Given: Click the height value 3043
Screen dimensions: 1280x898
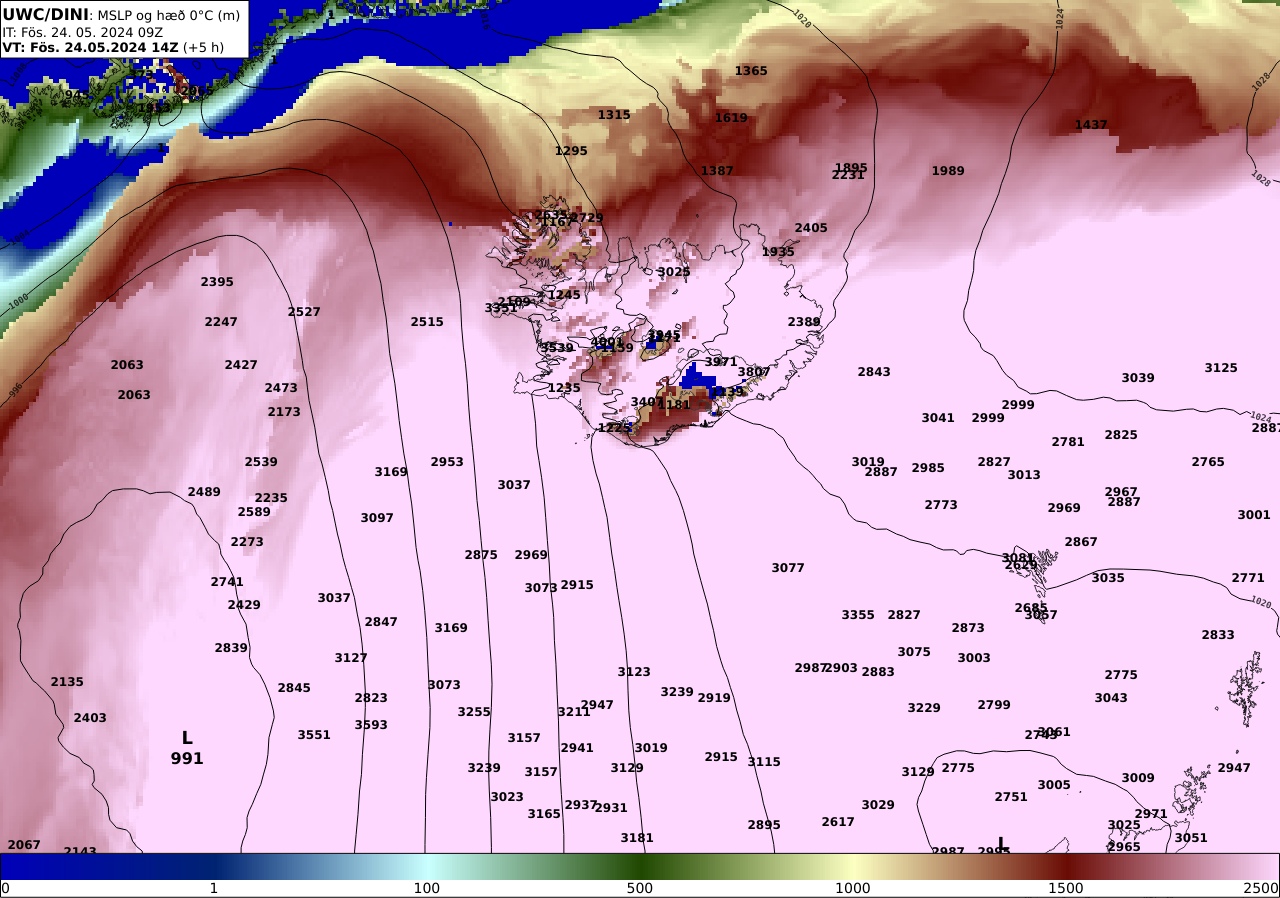Looking at the screenshot, I should [1111, 698].
